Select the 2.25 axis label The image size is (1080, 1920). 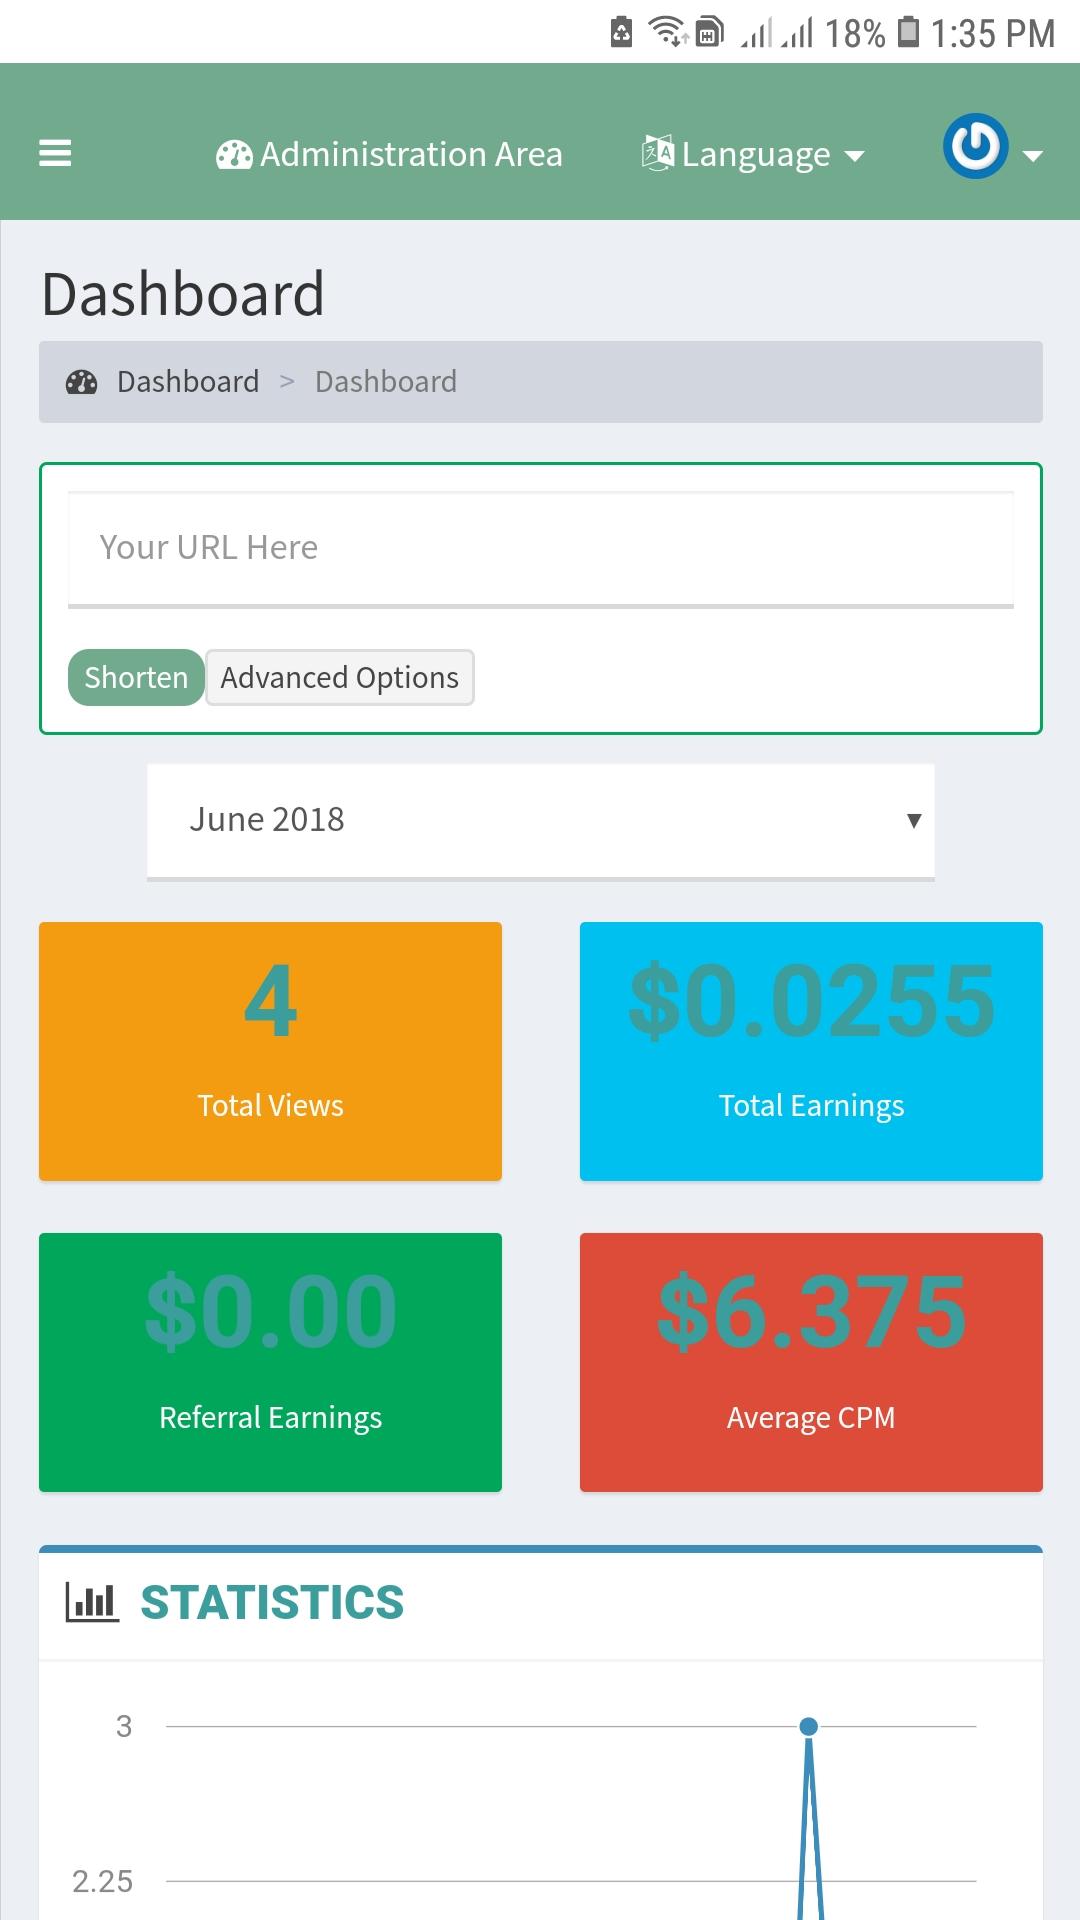pos(102,1881)
